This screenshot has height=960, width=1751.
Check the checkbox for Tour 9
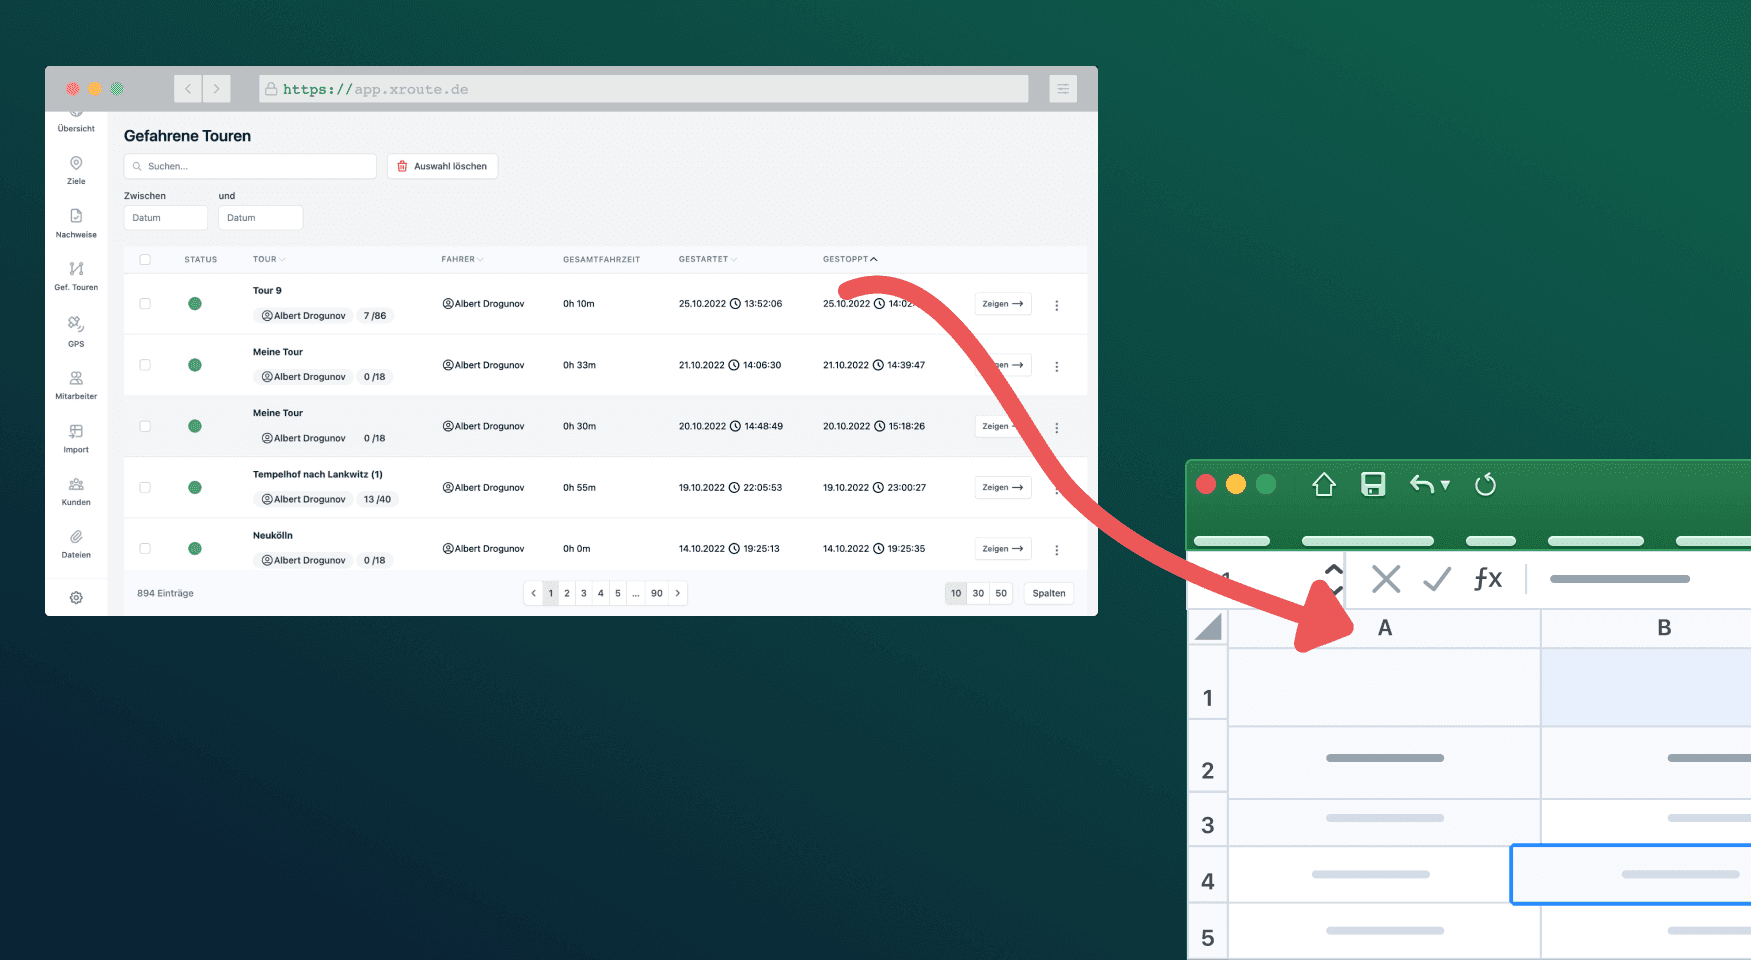coord(145,303)
